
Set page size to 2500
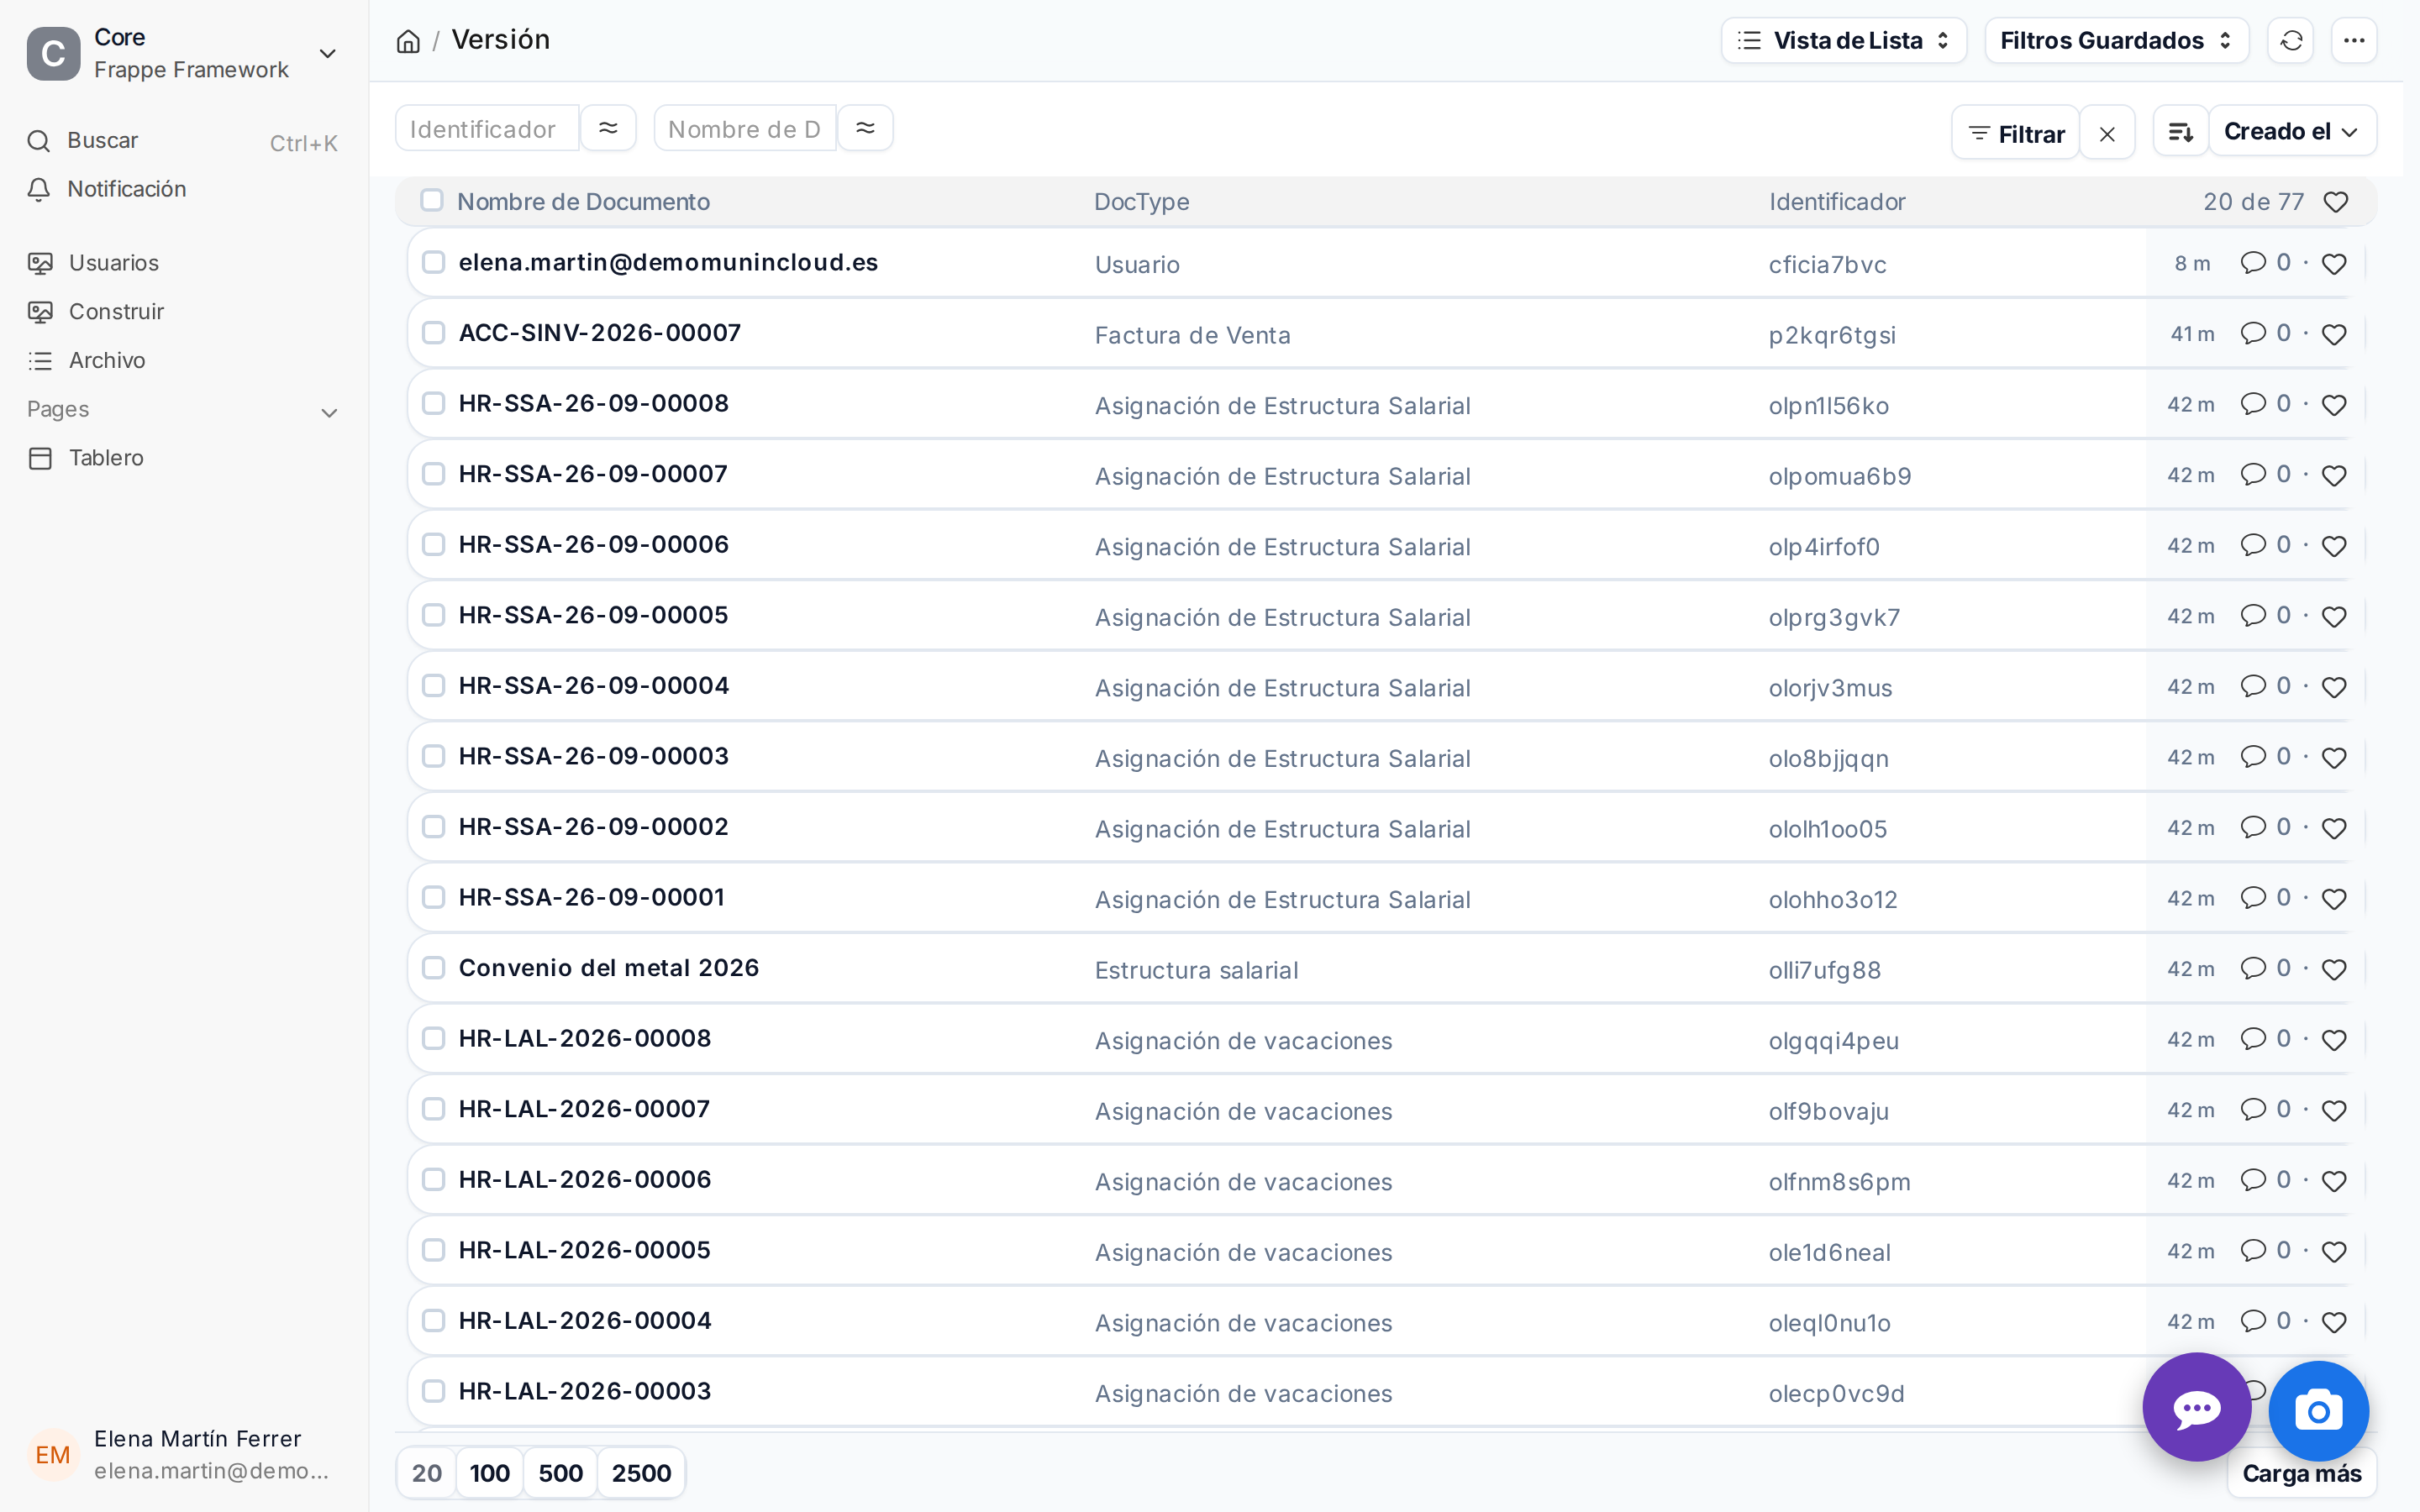pos(641,1473)
